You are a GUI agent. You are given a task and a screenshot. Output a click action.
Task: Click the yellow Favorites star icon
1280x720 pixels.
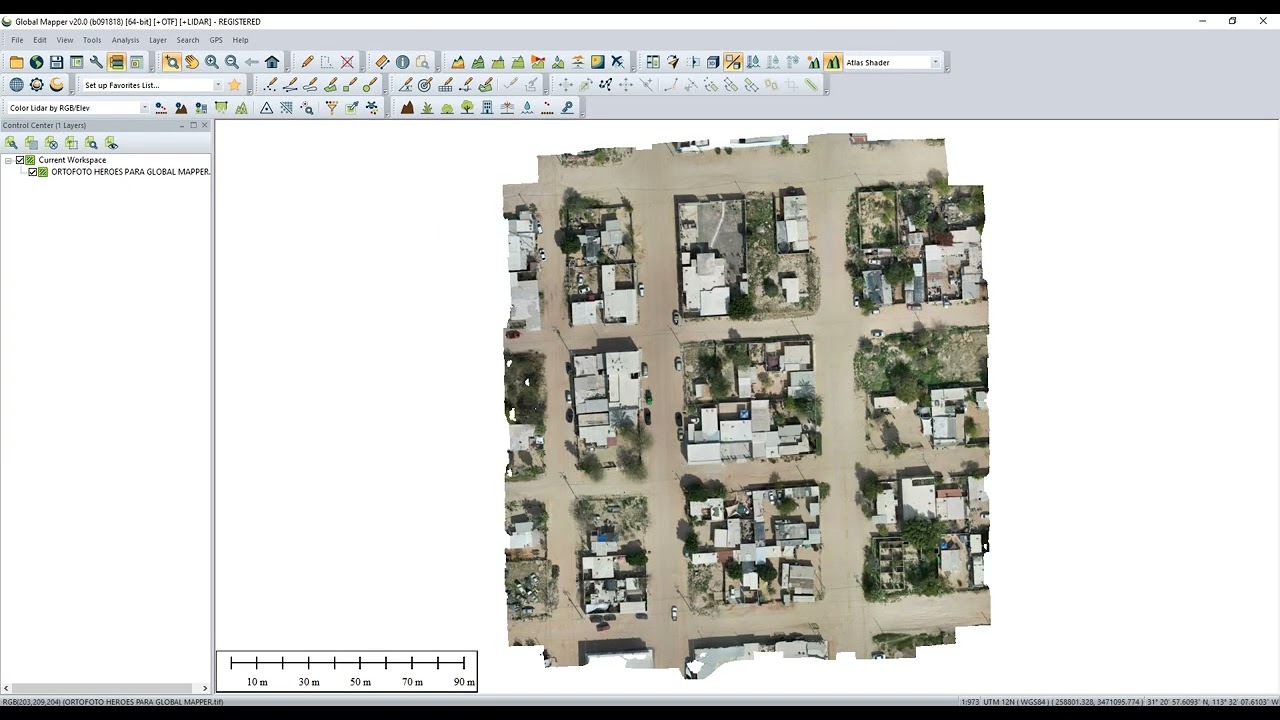click(x=234, y=85)
